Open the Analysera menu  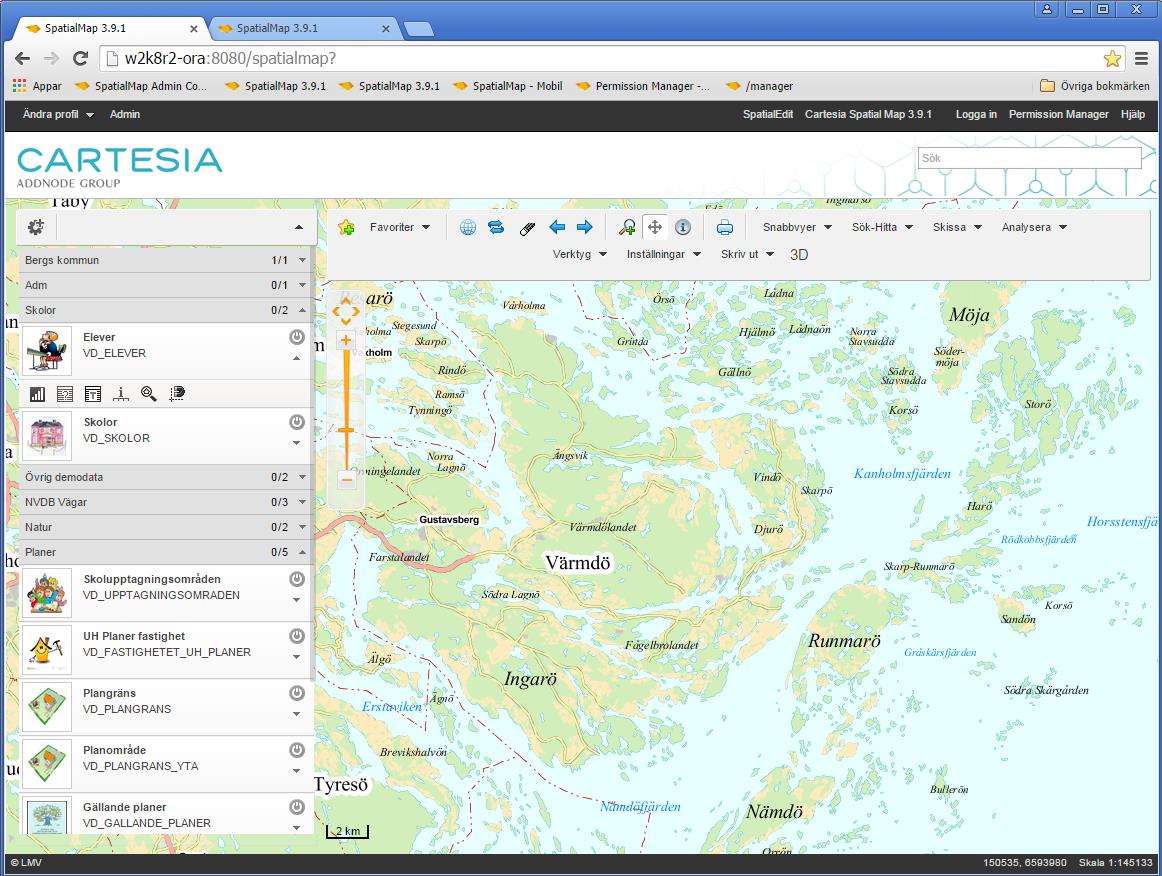[1035, 228]
